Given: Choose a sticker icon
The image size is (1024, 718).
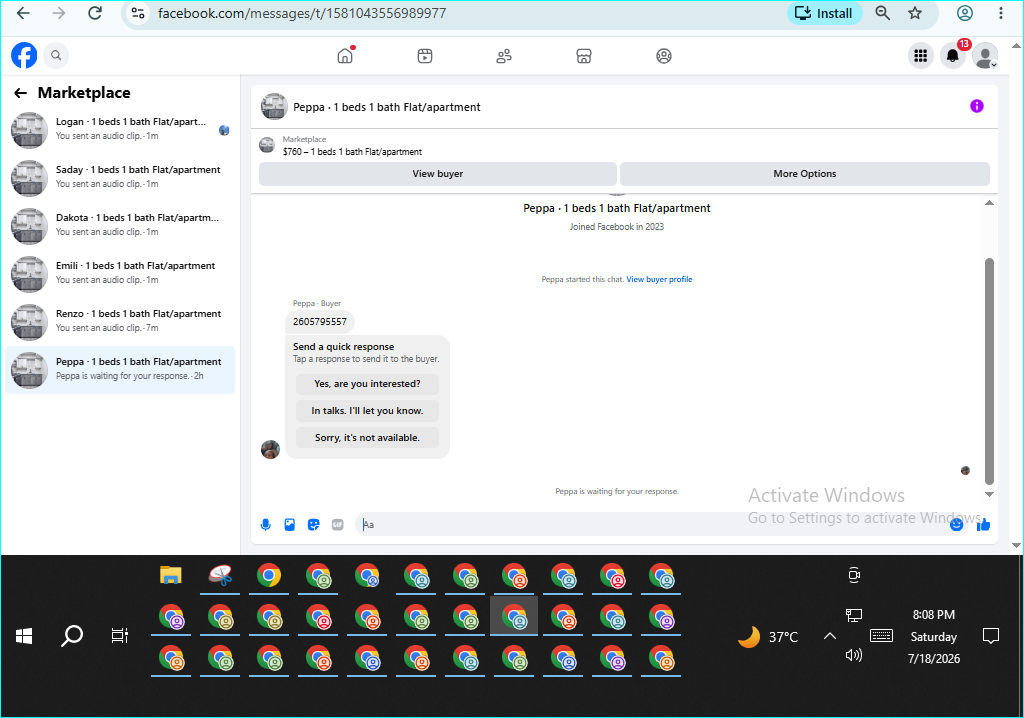Looking at the screenshot, I should (314, 525).
